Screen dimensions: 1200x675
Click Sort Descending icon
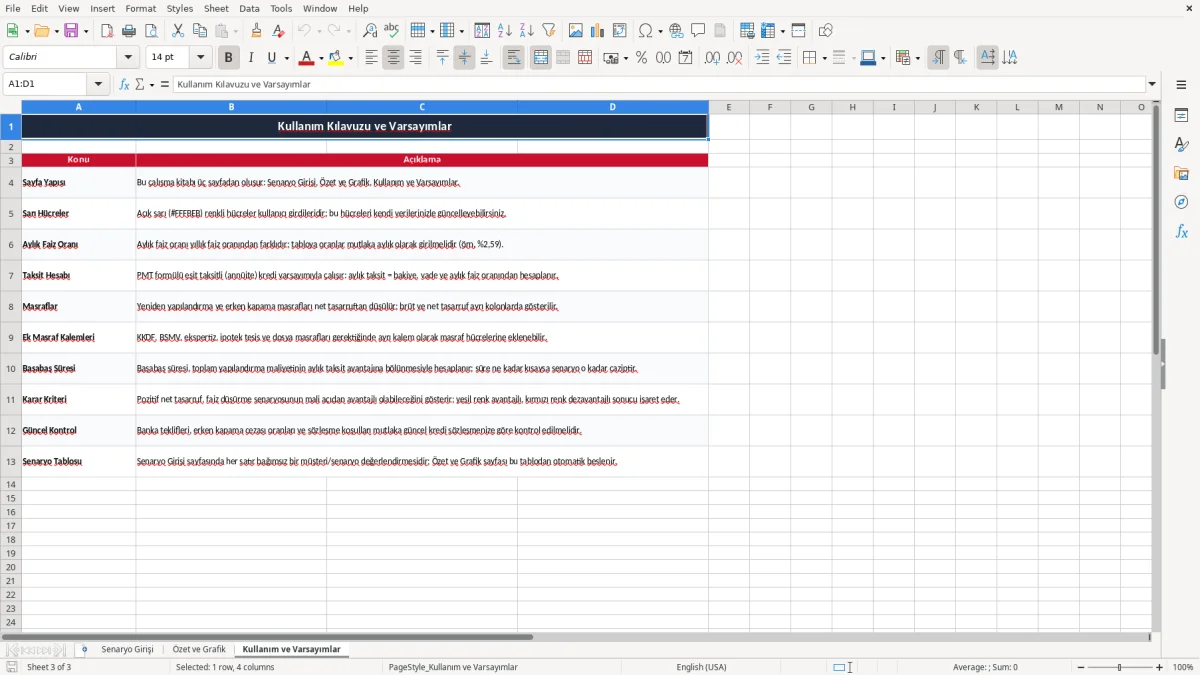527,31
